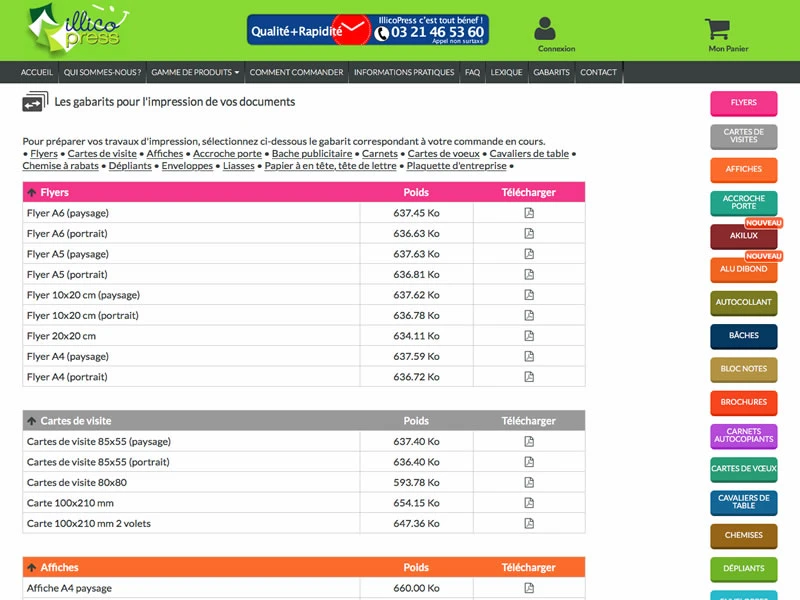This screenshot has width=800, height=600.
Task: Jump to the Accroche porte anchor link
Action: click(x=228, y=154)
